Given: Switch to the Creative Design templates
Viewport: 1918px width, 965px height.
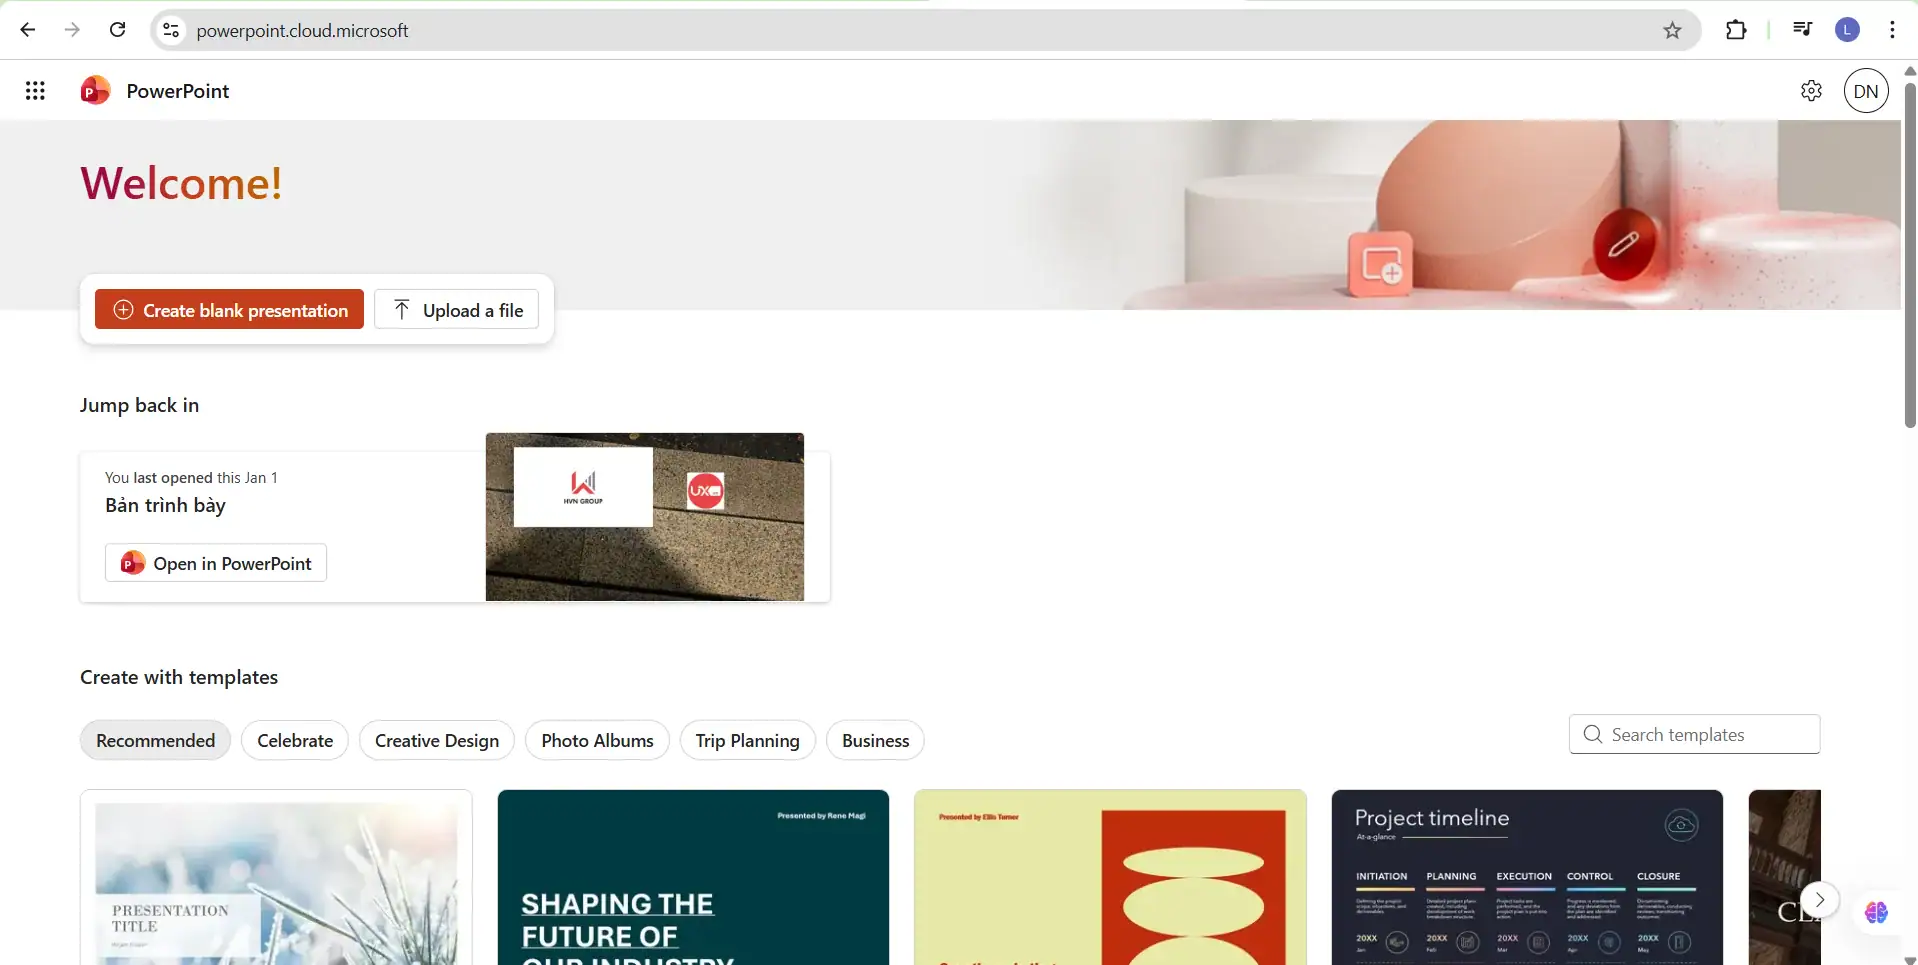Looking at the screenshot, I should tap(437, 740).
